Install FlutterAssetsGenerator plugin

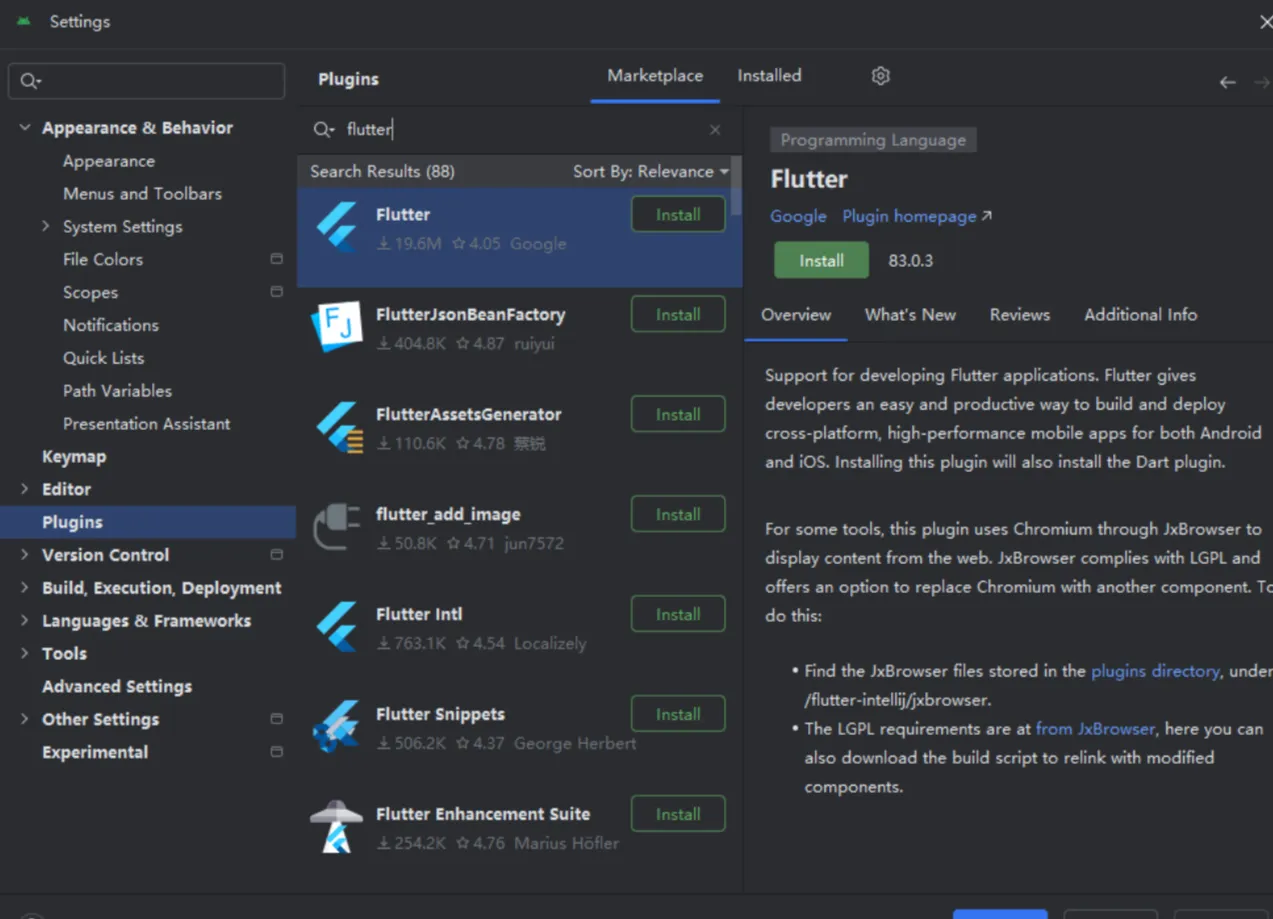click(678, 415)
